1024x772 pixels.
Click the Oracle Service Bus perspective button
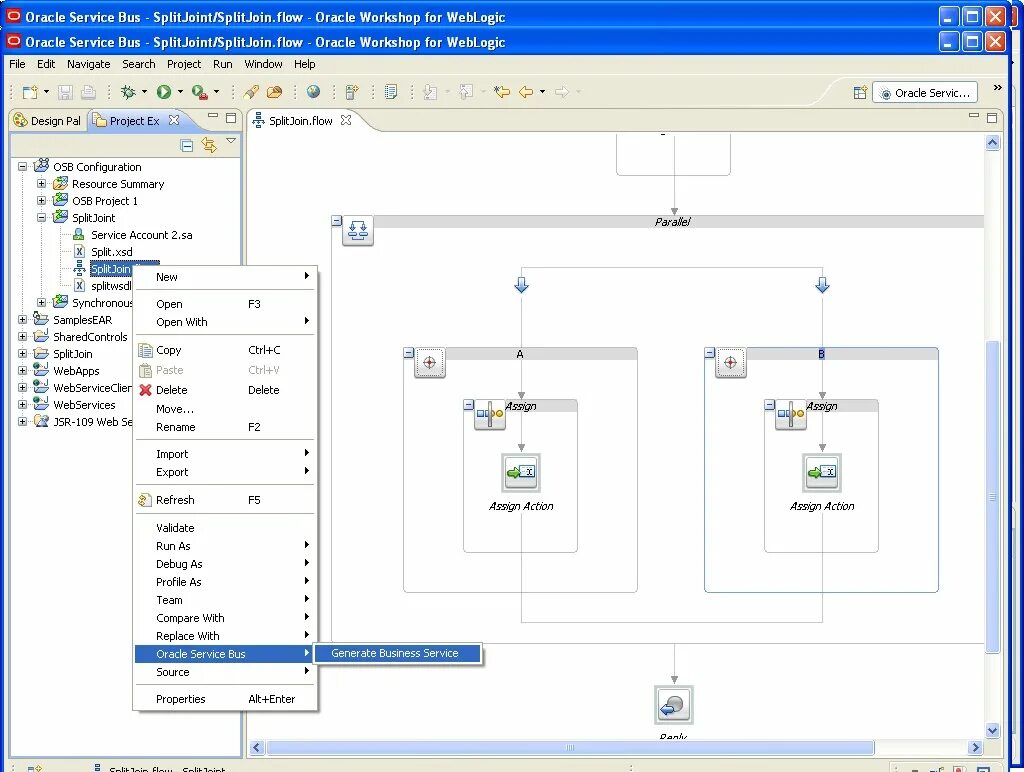pos(925,93)
